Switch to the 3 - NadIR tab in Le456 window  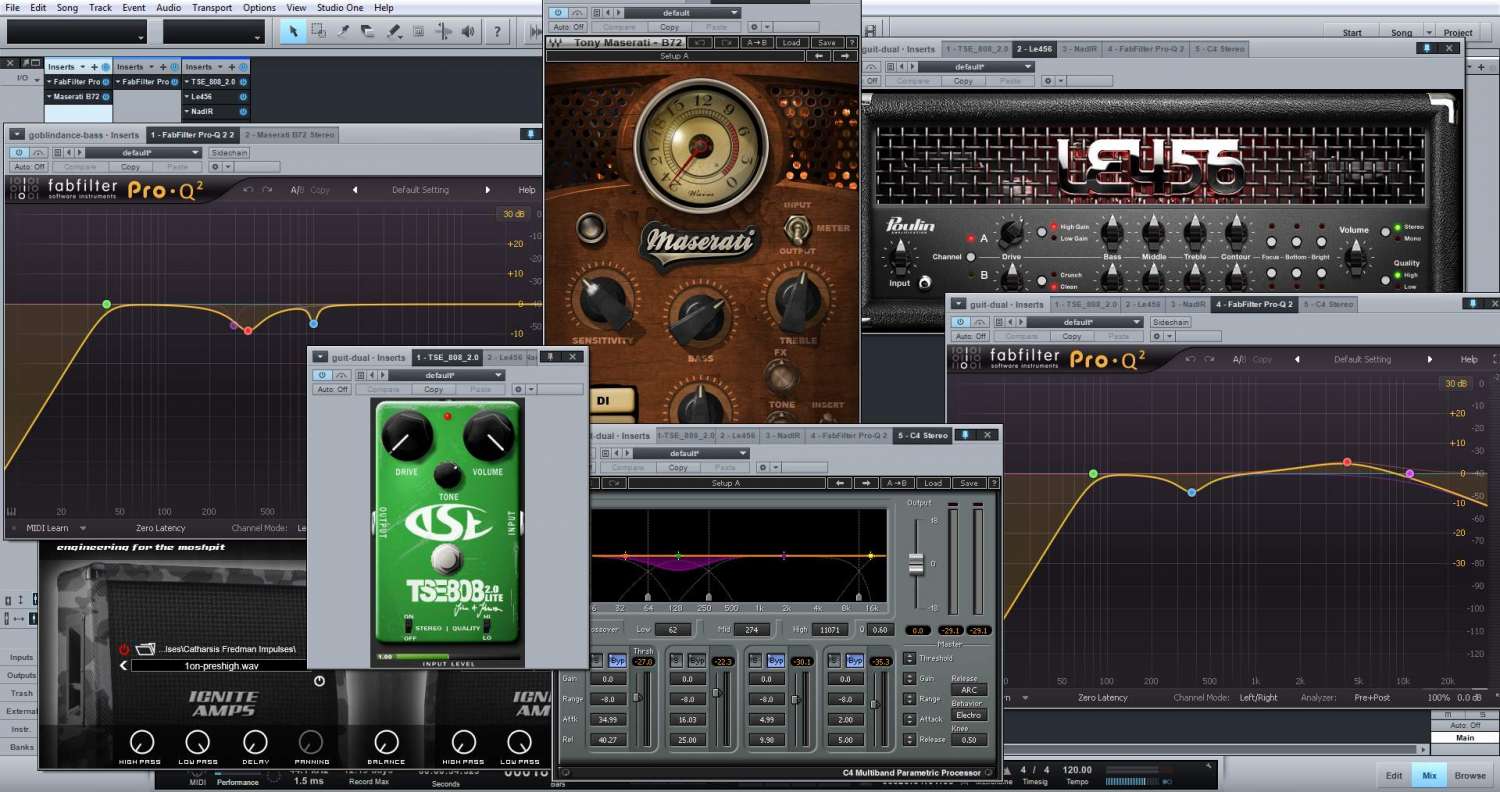[1078, 49]
